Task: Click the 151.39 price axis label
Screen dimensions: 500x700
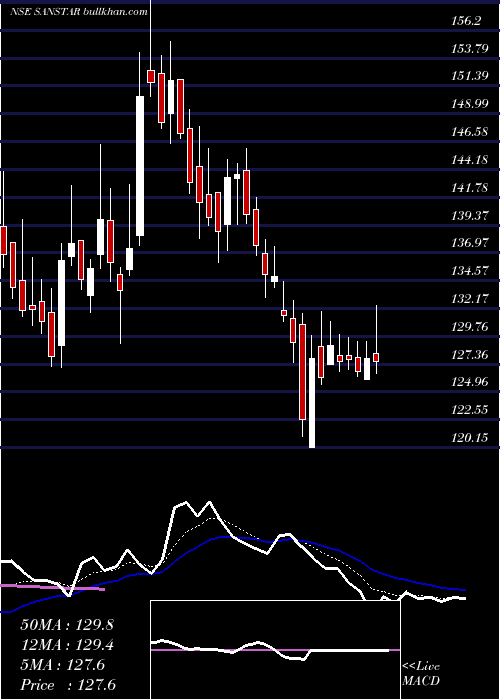Action: pos(470,76)
